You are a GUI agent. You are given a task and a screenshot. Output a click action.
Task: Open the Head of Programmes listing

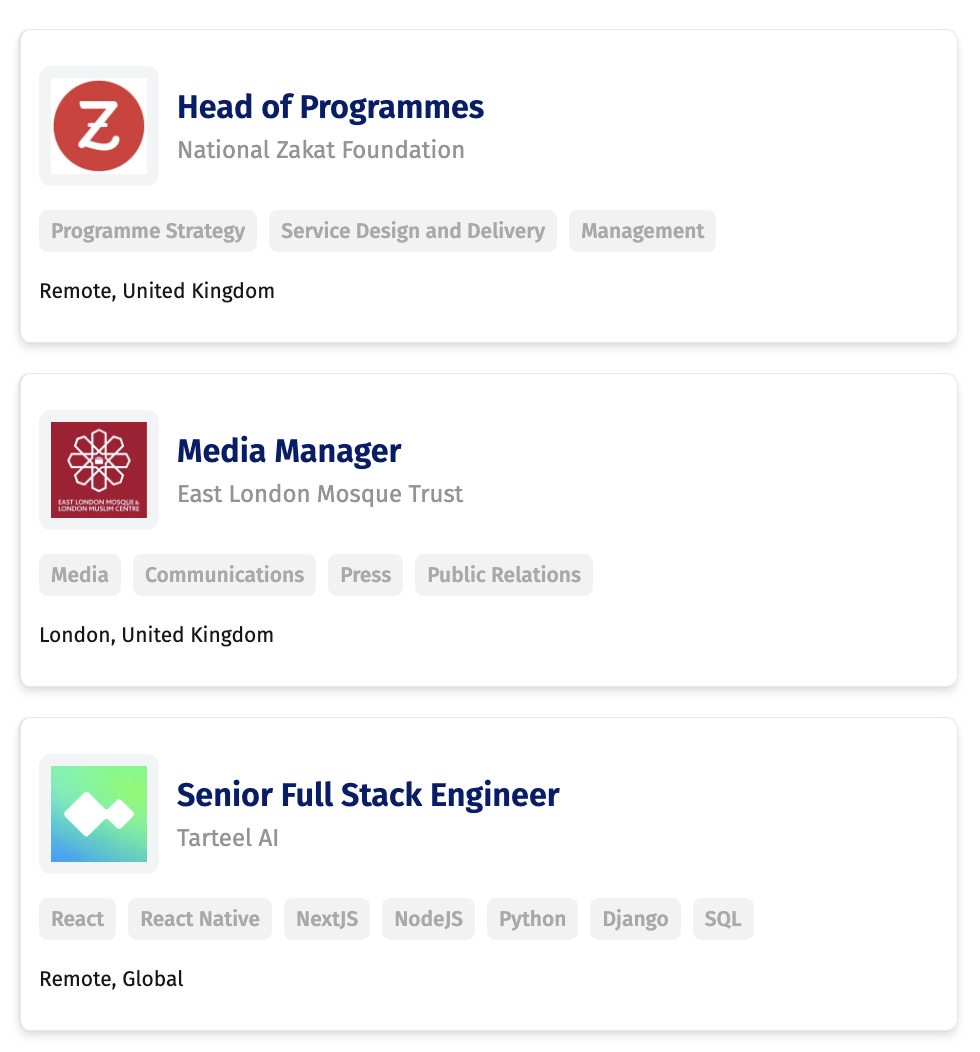pyautogui.click(x=330, y=107)
